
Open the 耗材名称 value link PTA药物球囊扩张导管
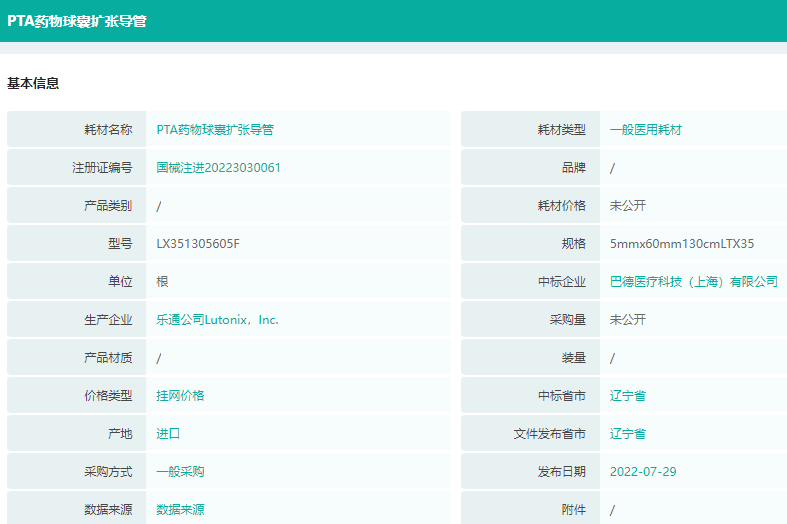[x=215, y=130]
